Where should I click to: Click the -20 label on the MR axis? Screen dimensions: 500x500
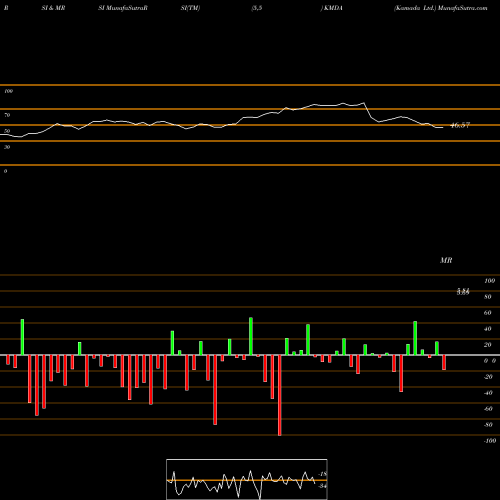click(x=488, y=377)
